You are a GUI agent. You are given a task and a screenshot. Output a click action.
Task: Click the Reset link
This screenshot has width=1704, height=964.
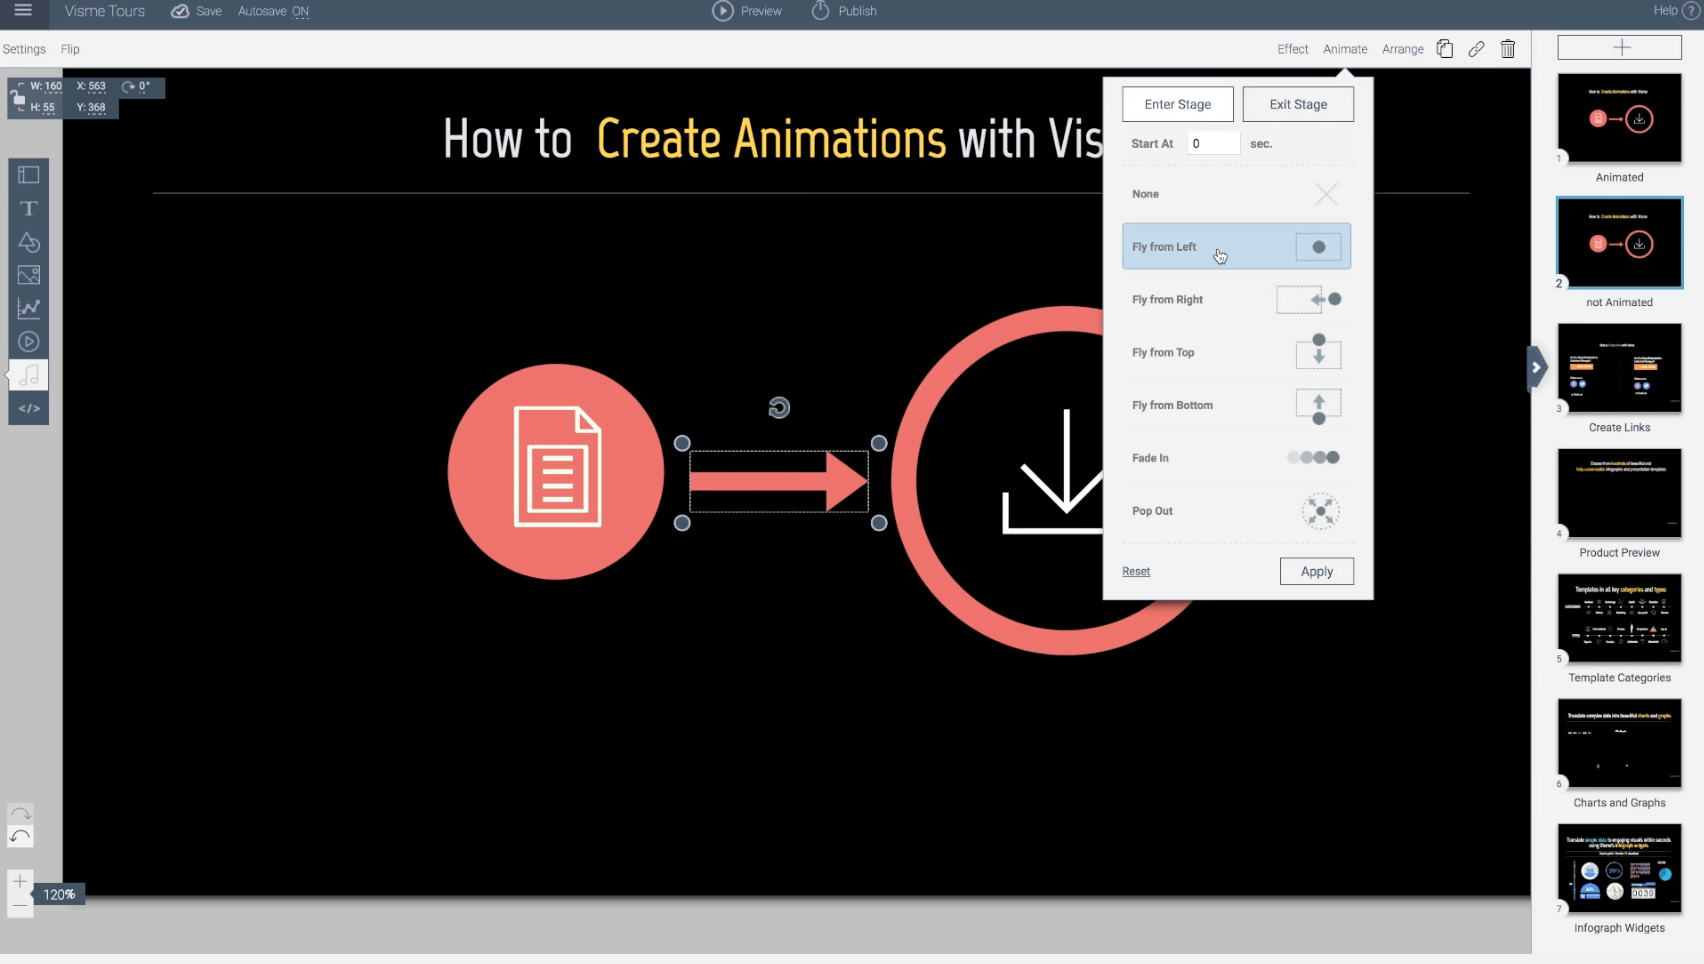pyautogui.click(x=1136, y=571)
